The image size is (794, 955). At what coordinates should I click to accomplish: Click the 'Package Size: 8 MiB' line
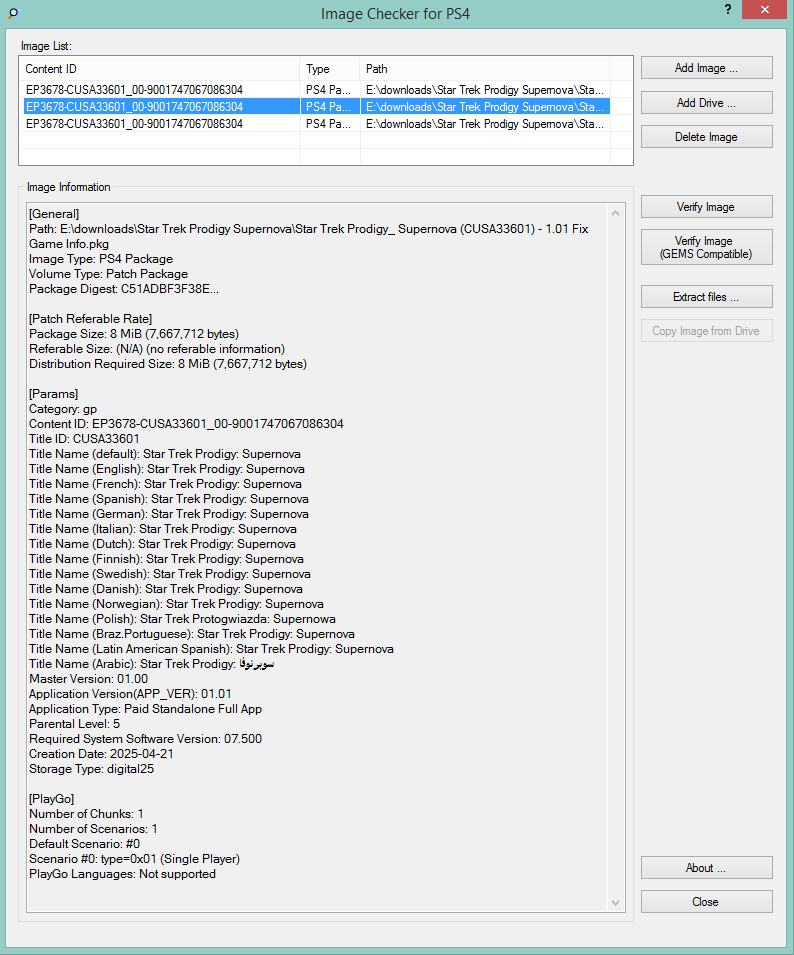134,334
